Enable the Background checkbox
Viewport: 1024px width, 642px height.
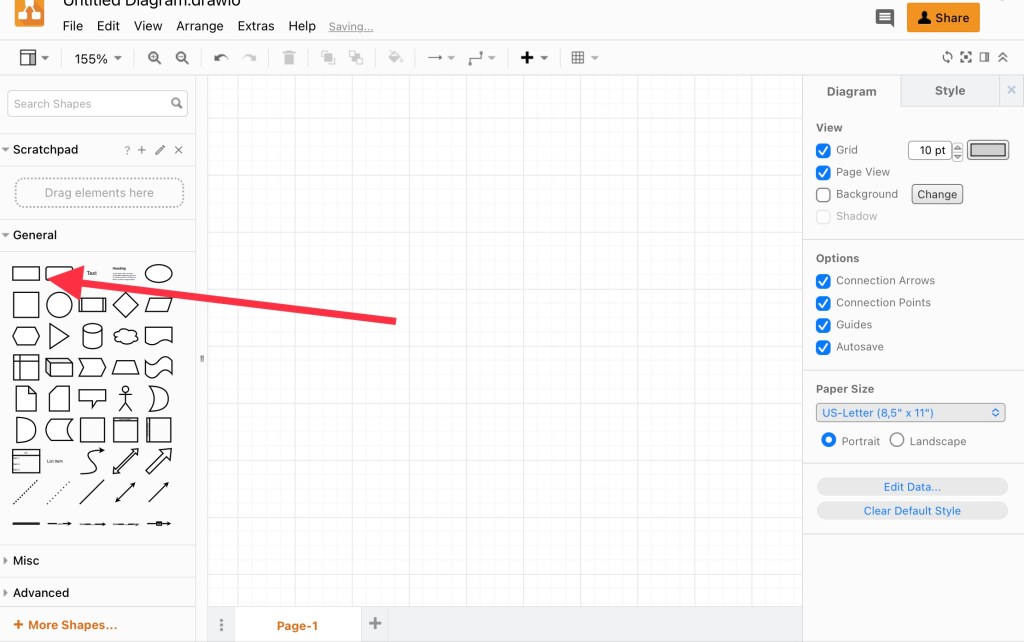coord(823,194)
